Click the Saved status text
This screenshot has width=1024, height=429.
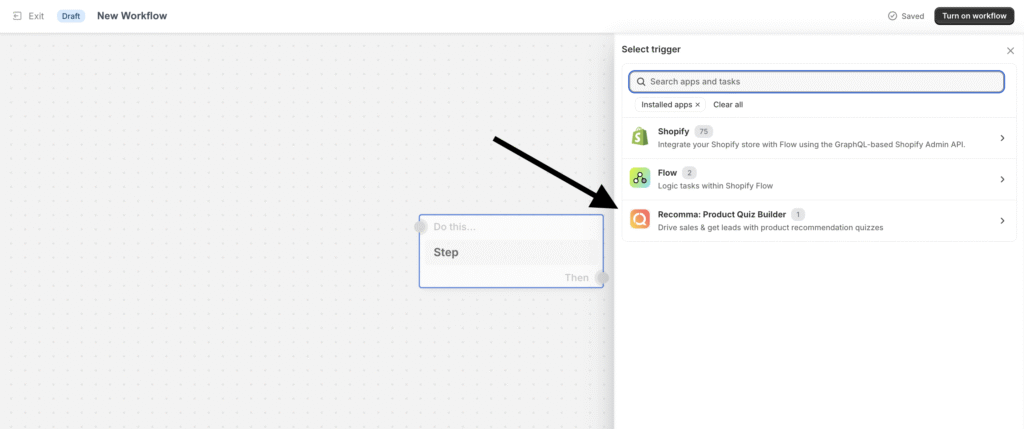912,16
